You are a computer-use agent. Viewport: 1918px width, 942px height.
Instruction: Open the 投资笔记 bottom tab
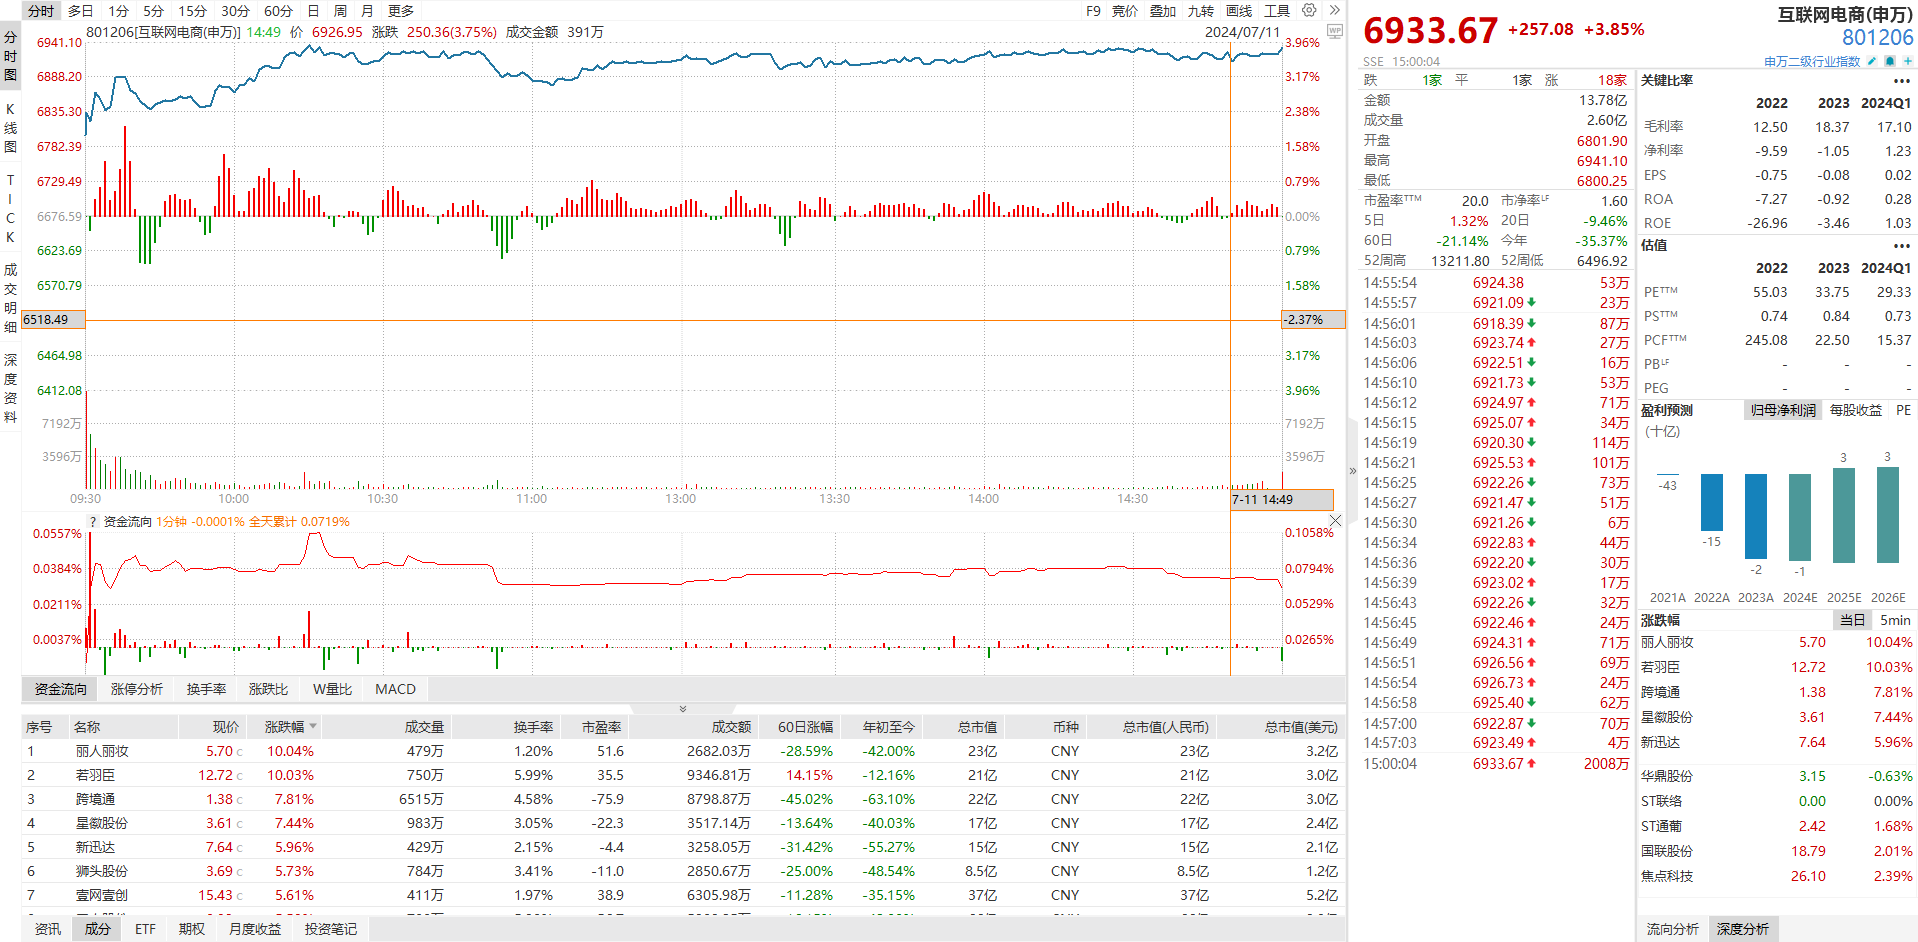coord(331,929)
